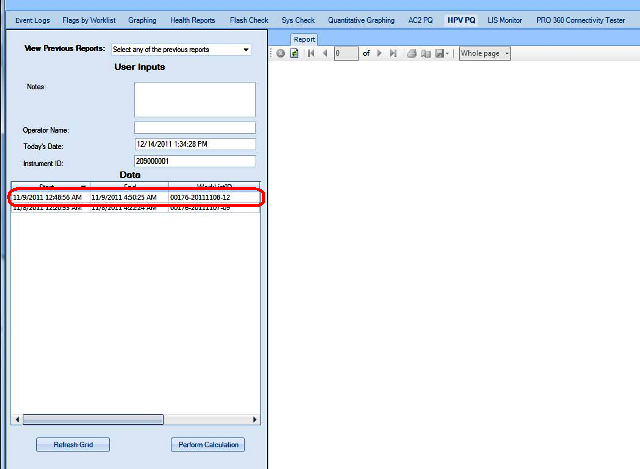Open the Whole page zoom dropdown
The height and width of the screenshot is (469, 640).
click(x=485, y=53)
